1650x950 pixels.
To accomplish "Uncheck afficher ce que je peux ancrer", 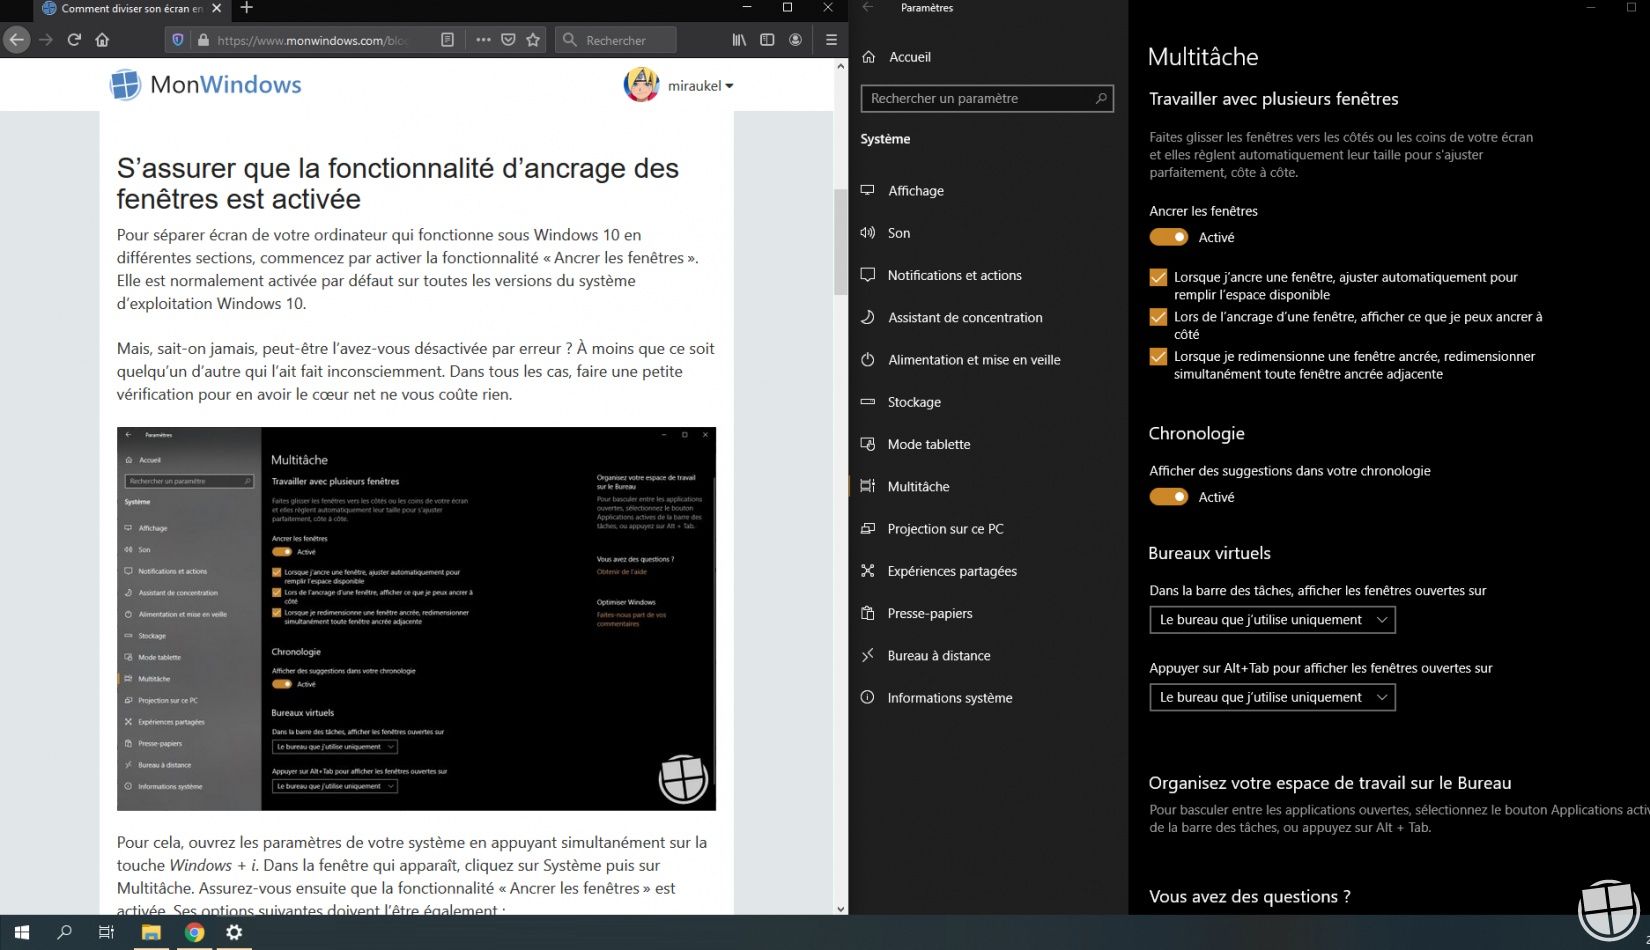I will (x=1158, y=317).
